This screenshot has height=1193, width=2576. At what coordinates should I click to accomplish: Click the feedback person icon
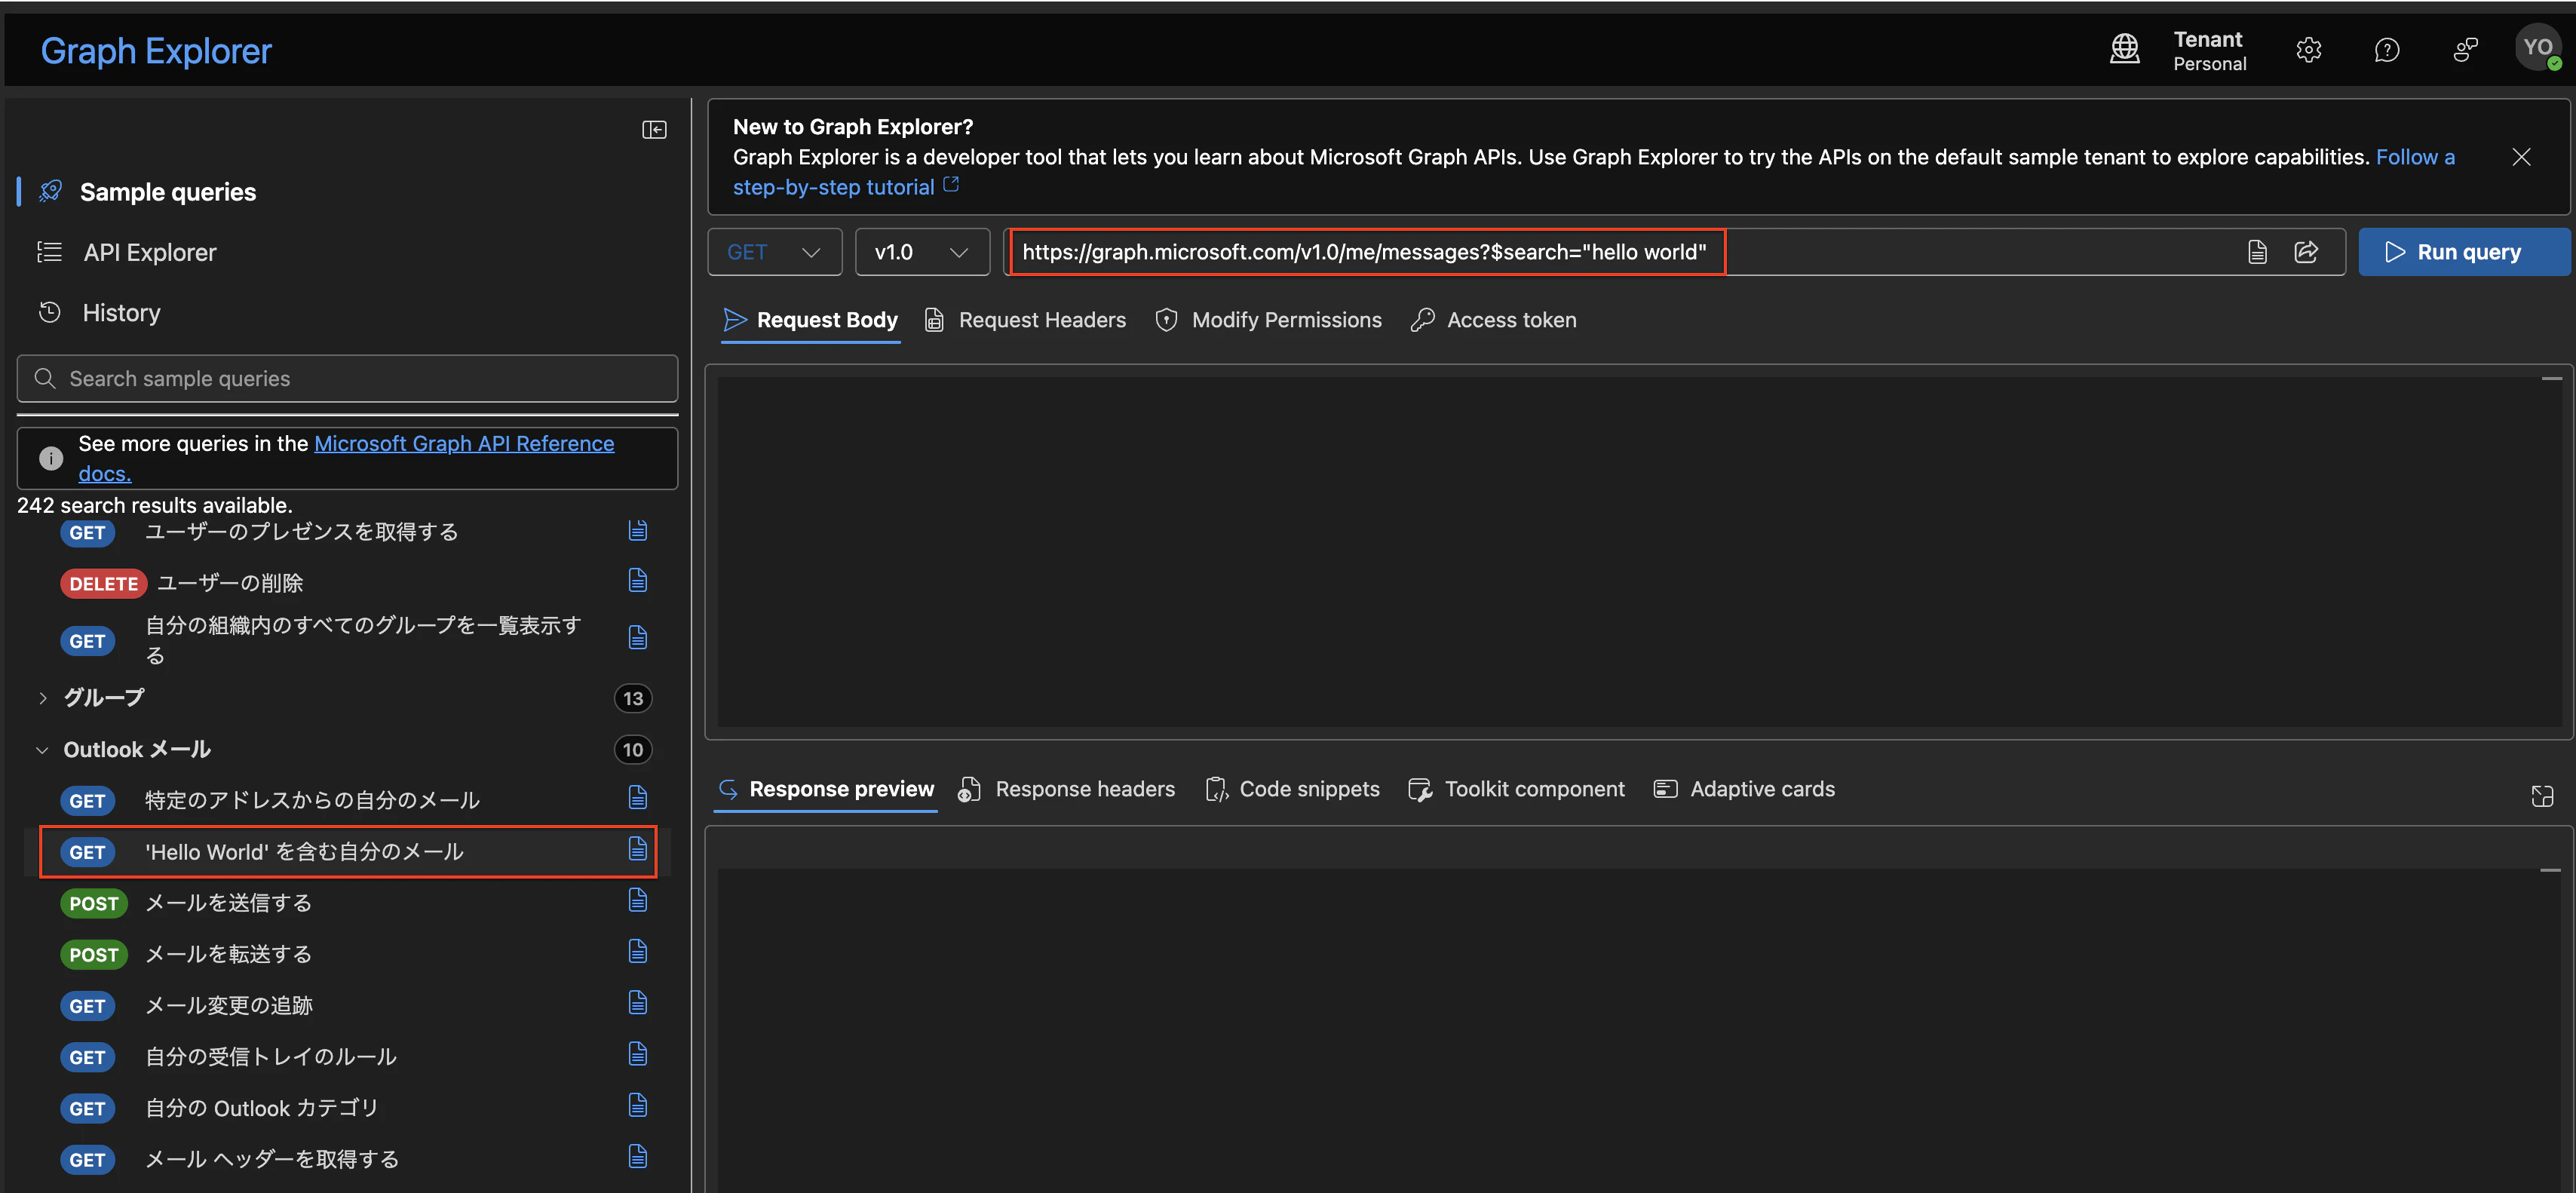point(2465,50)
